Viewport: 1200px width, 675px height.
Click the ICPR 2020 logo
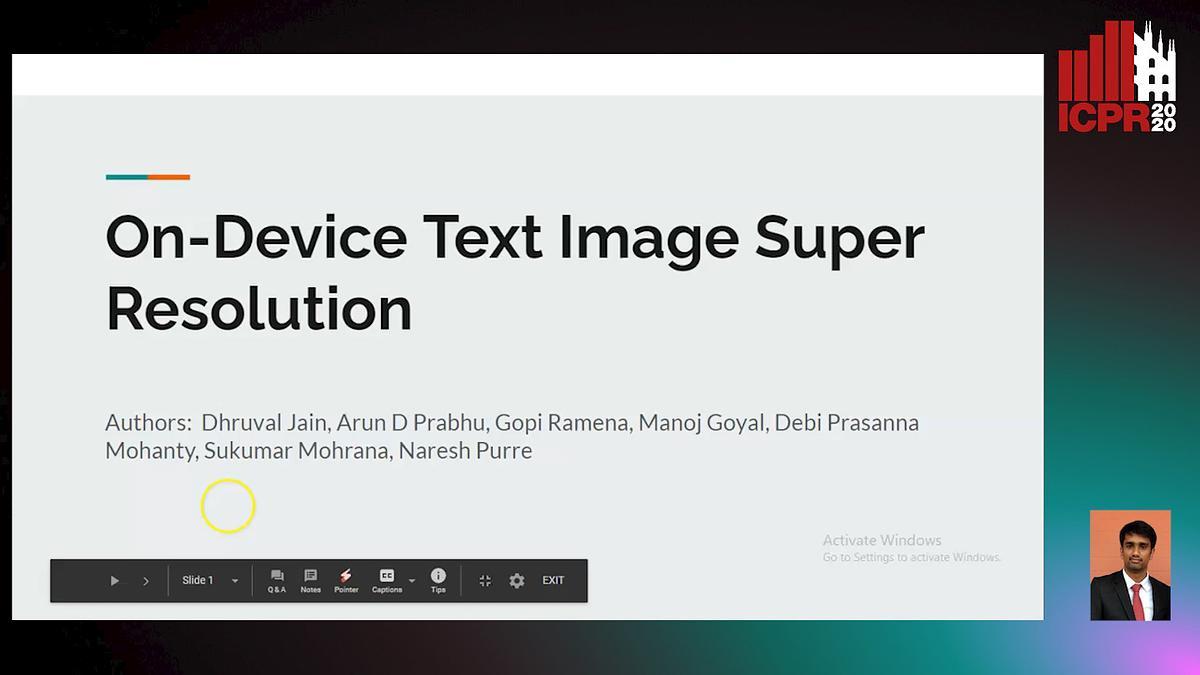1117,77
